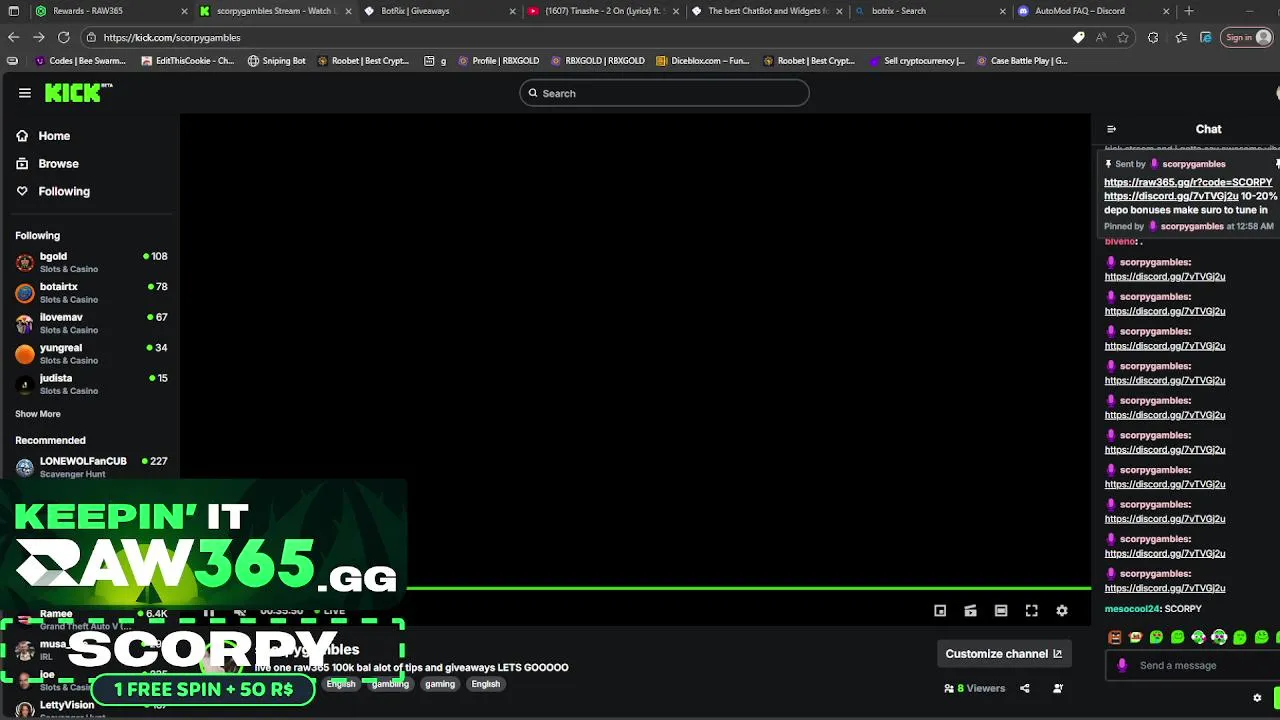Open Case Battle Play bookmark

point(1021,61)
